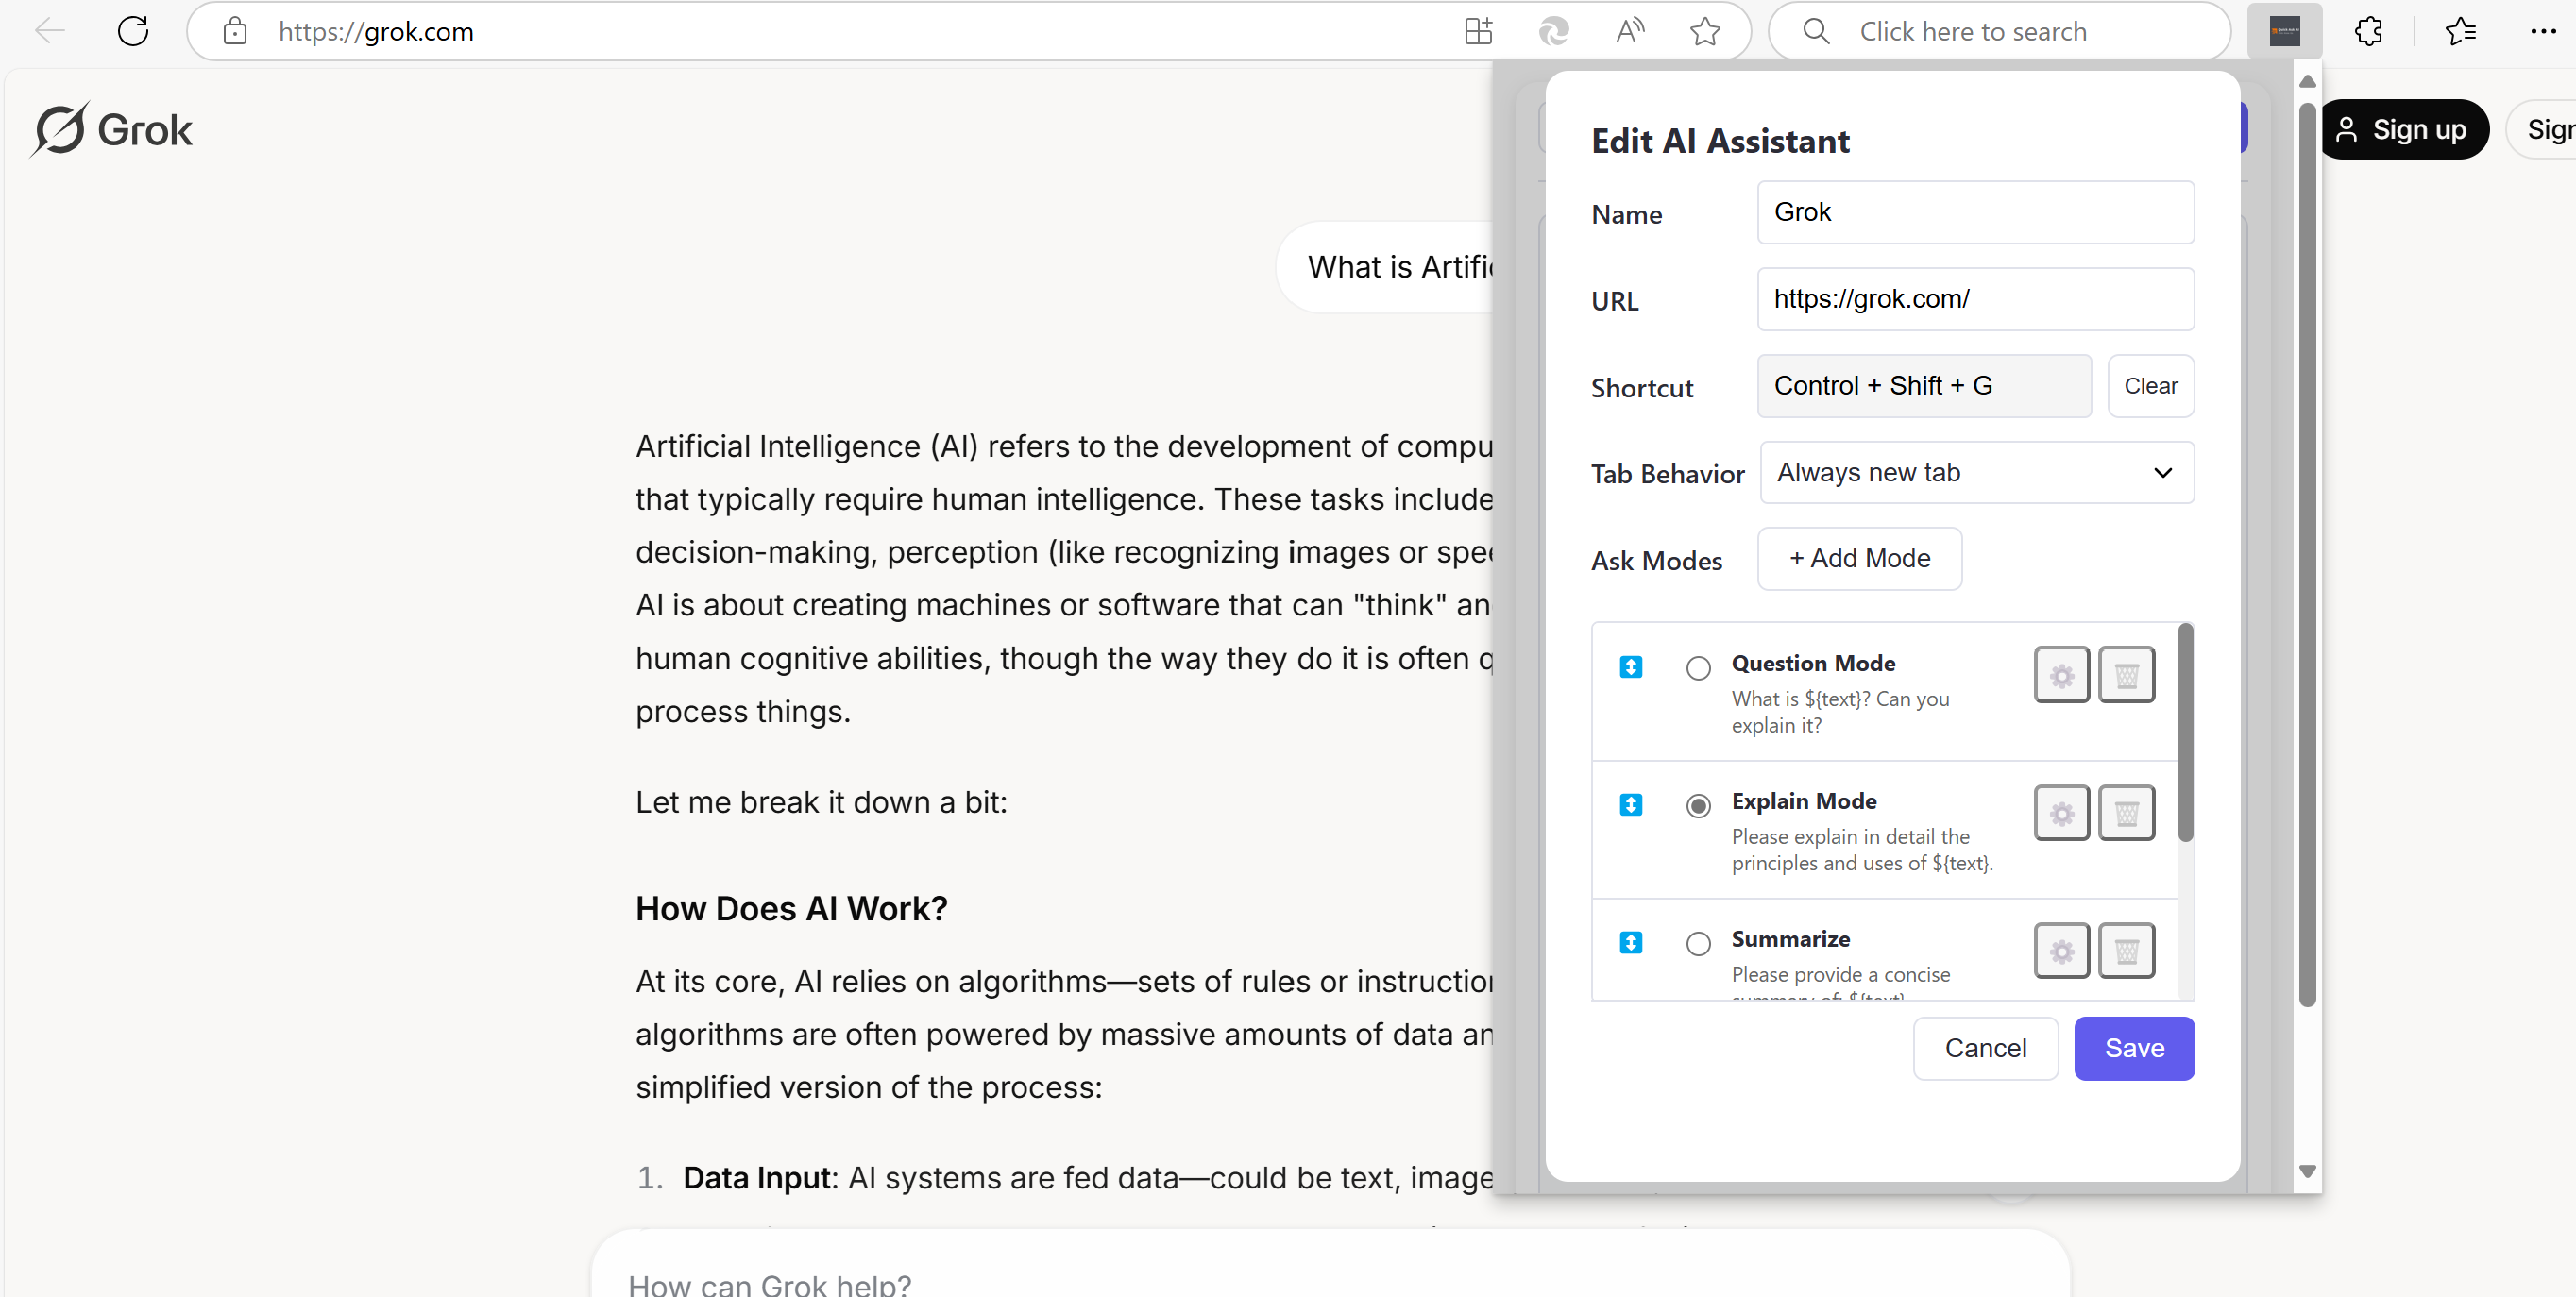Open browser Settings and more menu
The height and width of the screenshot is (1297, 2576).
tap(2543, 31)
